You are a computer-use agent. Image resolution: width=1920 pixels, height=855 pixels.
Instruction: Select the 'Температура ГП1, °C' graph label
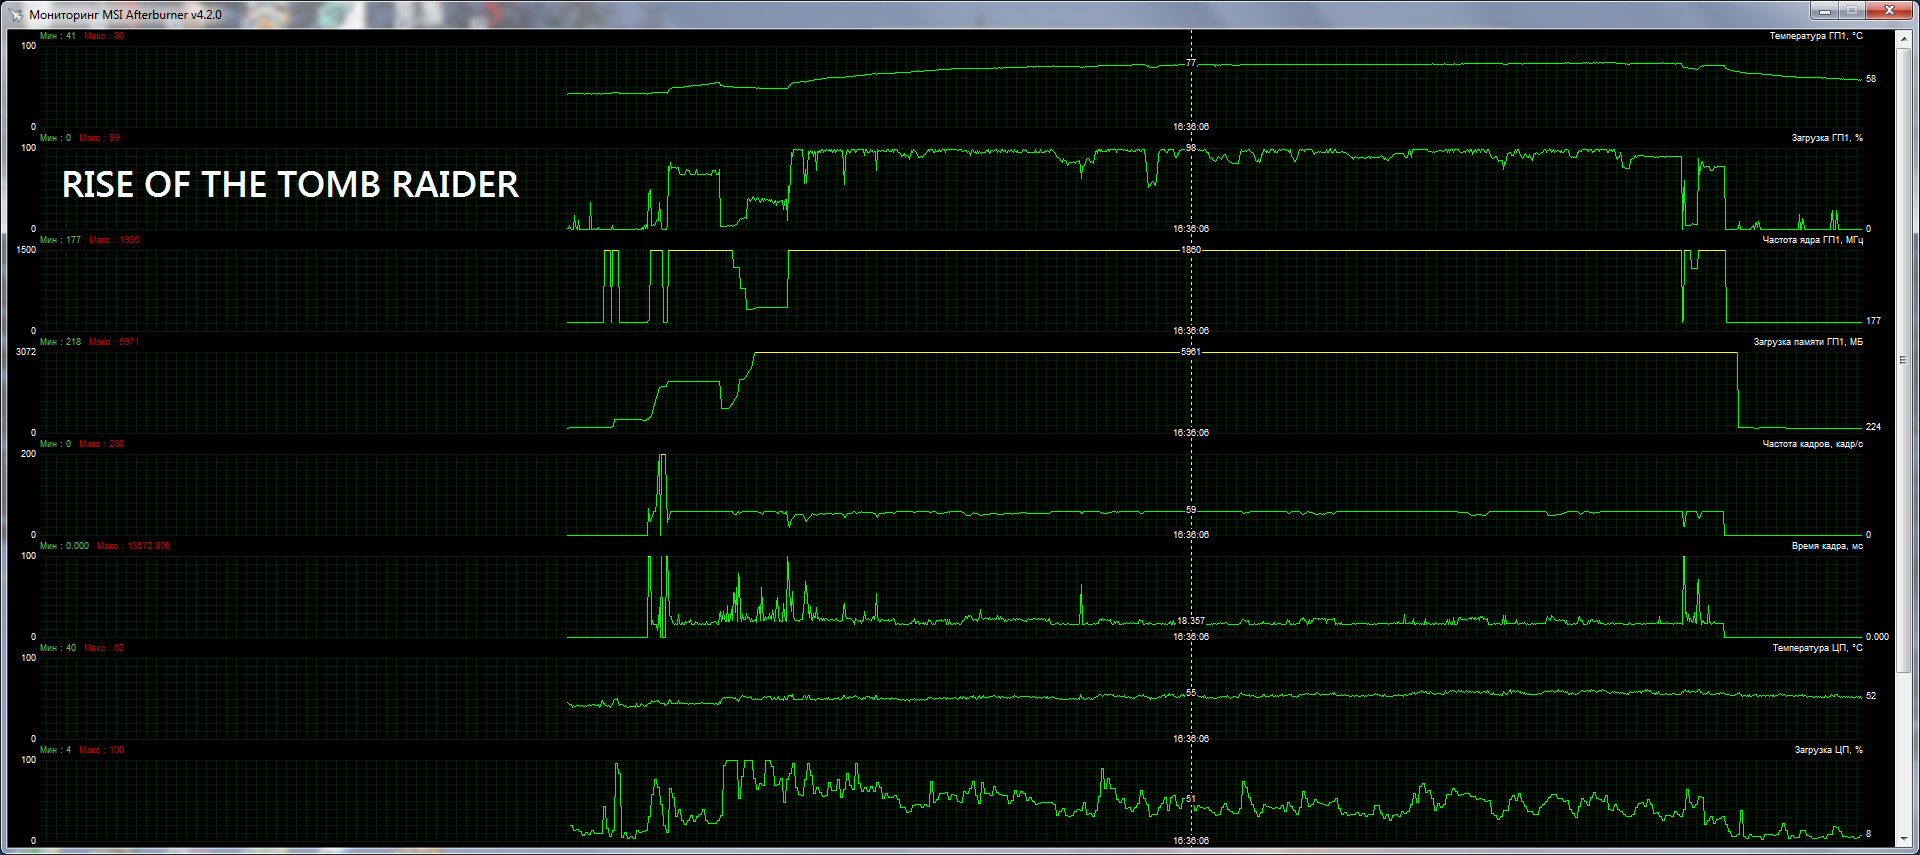pyautogui.click(x=1816, y=36)
